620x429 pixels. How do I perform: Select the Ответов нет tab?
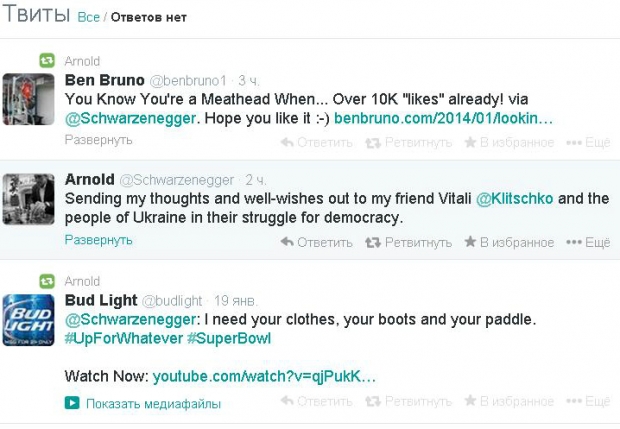(148, 18)
